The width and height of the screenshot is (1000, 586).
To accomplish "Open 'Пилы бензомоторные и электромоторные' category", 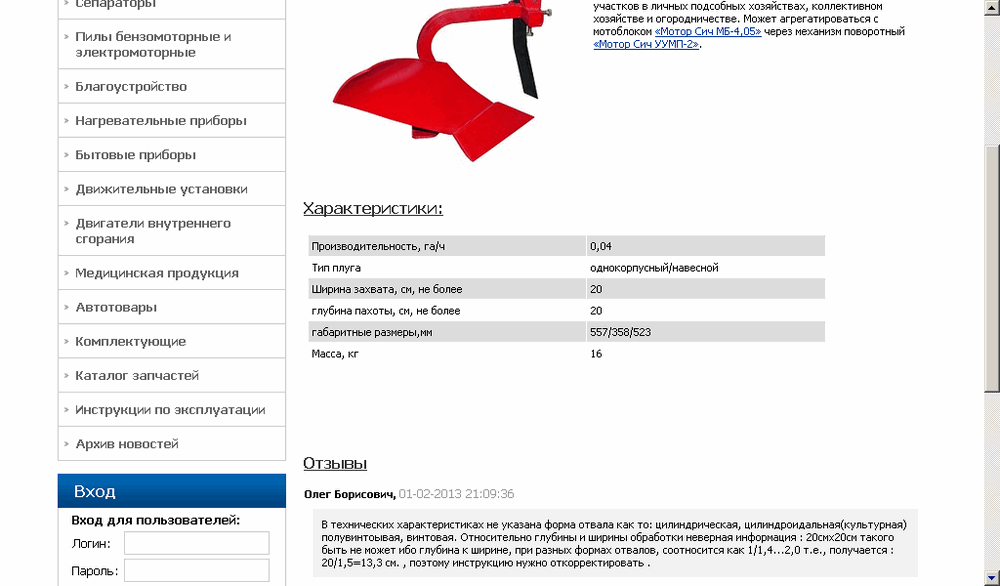I will (x=153, y=45).
